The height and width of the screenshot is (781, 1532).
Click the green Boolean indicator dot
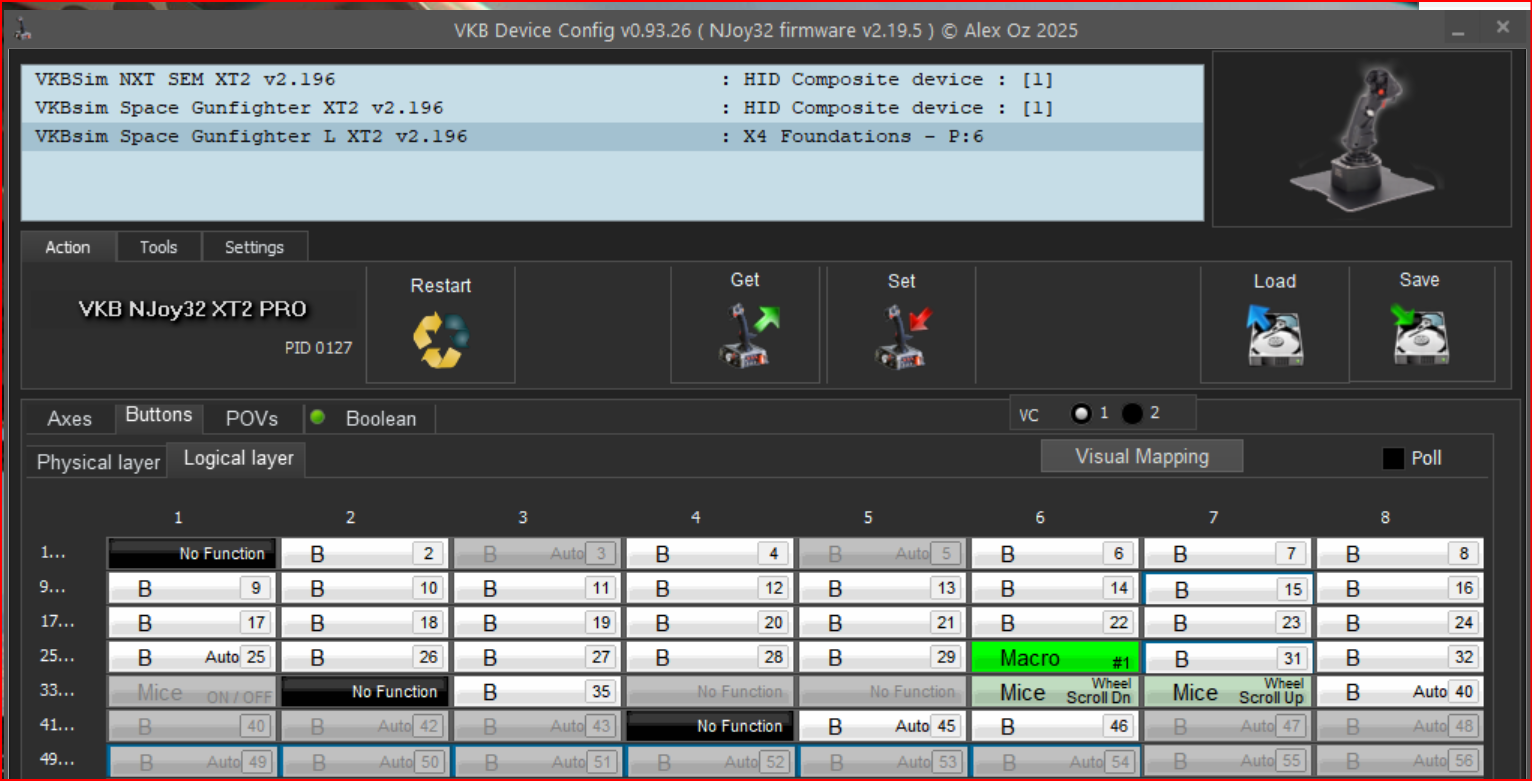coord(318,418)
